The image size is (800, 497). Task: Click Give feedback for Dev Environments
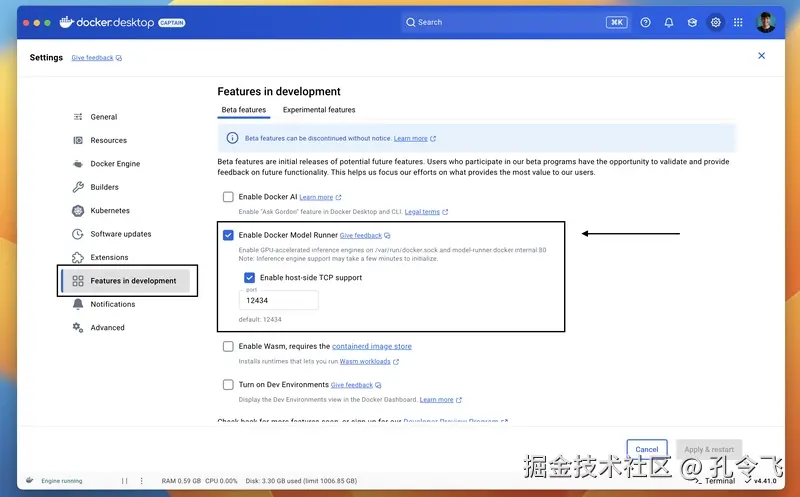[x=352, y=385]
